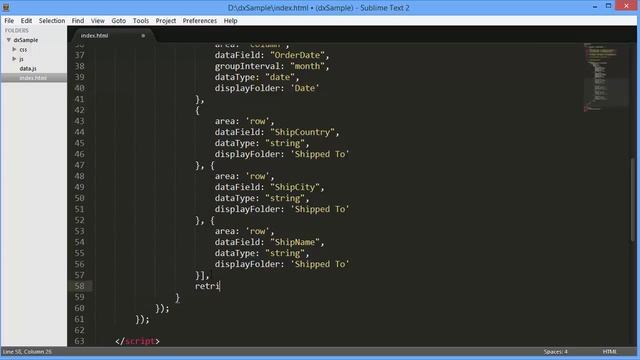This screenshot has height=360, width=640.
Task: Select the css folder in sidebar
Action: pos(23,49)
